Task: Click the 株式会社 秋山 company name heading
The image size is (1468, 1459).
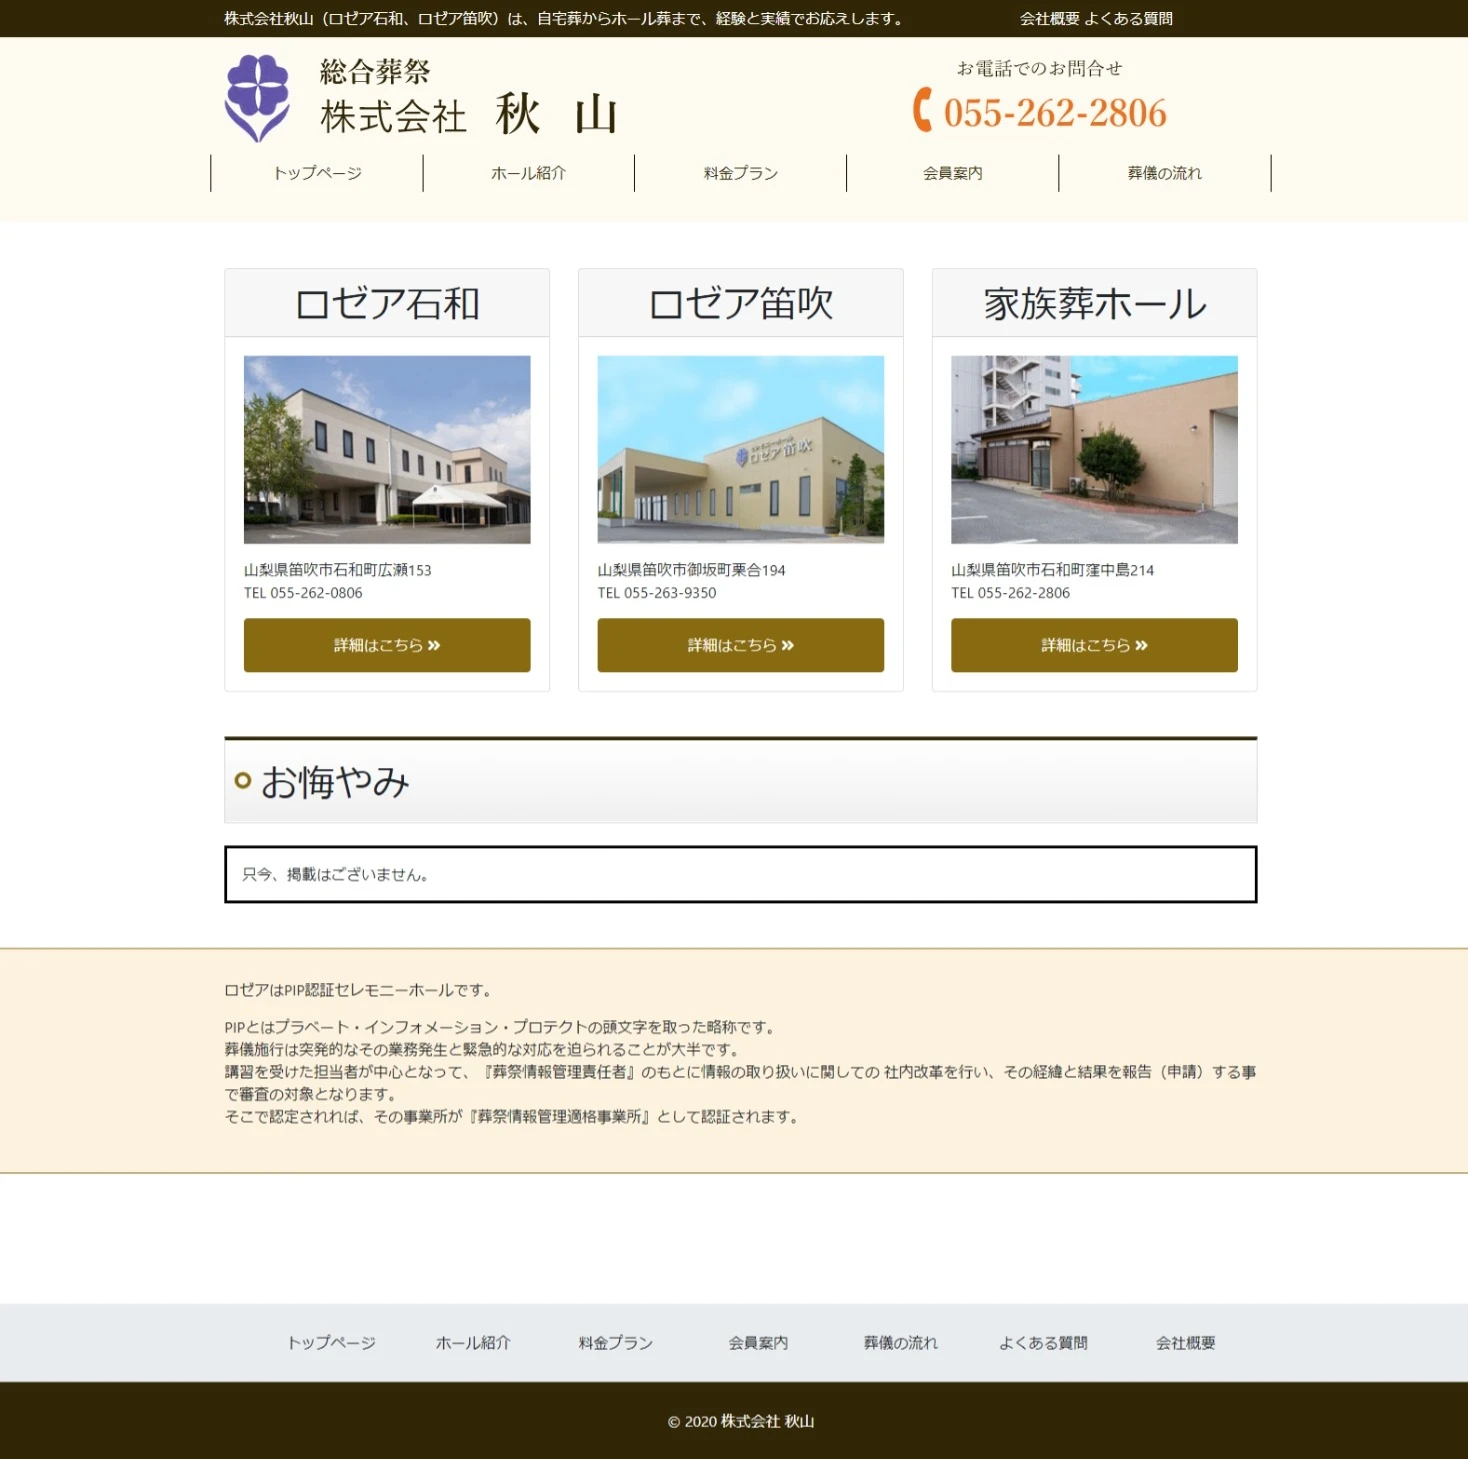Action: click(x=468, y=116)
